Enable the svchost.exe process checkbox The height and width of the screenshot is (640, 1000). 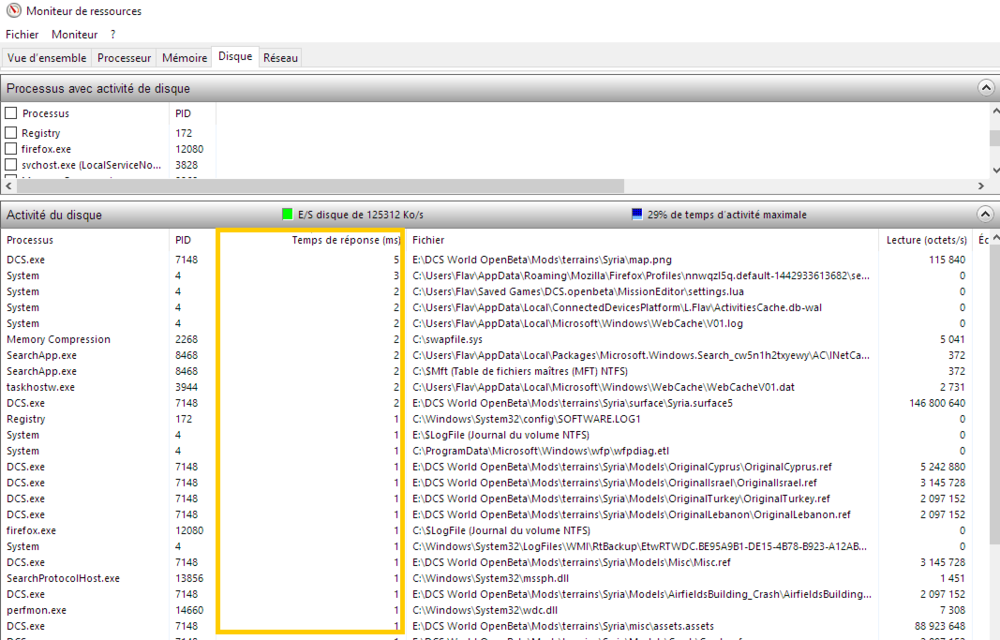(x=11, y=164)
